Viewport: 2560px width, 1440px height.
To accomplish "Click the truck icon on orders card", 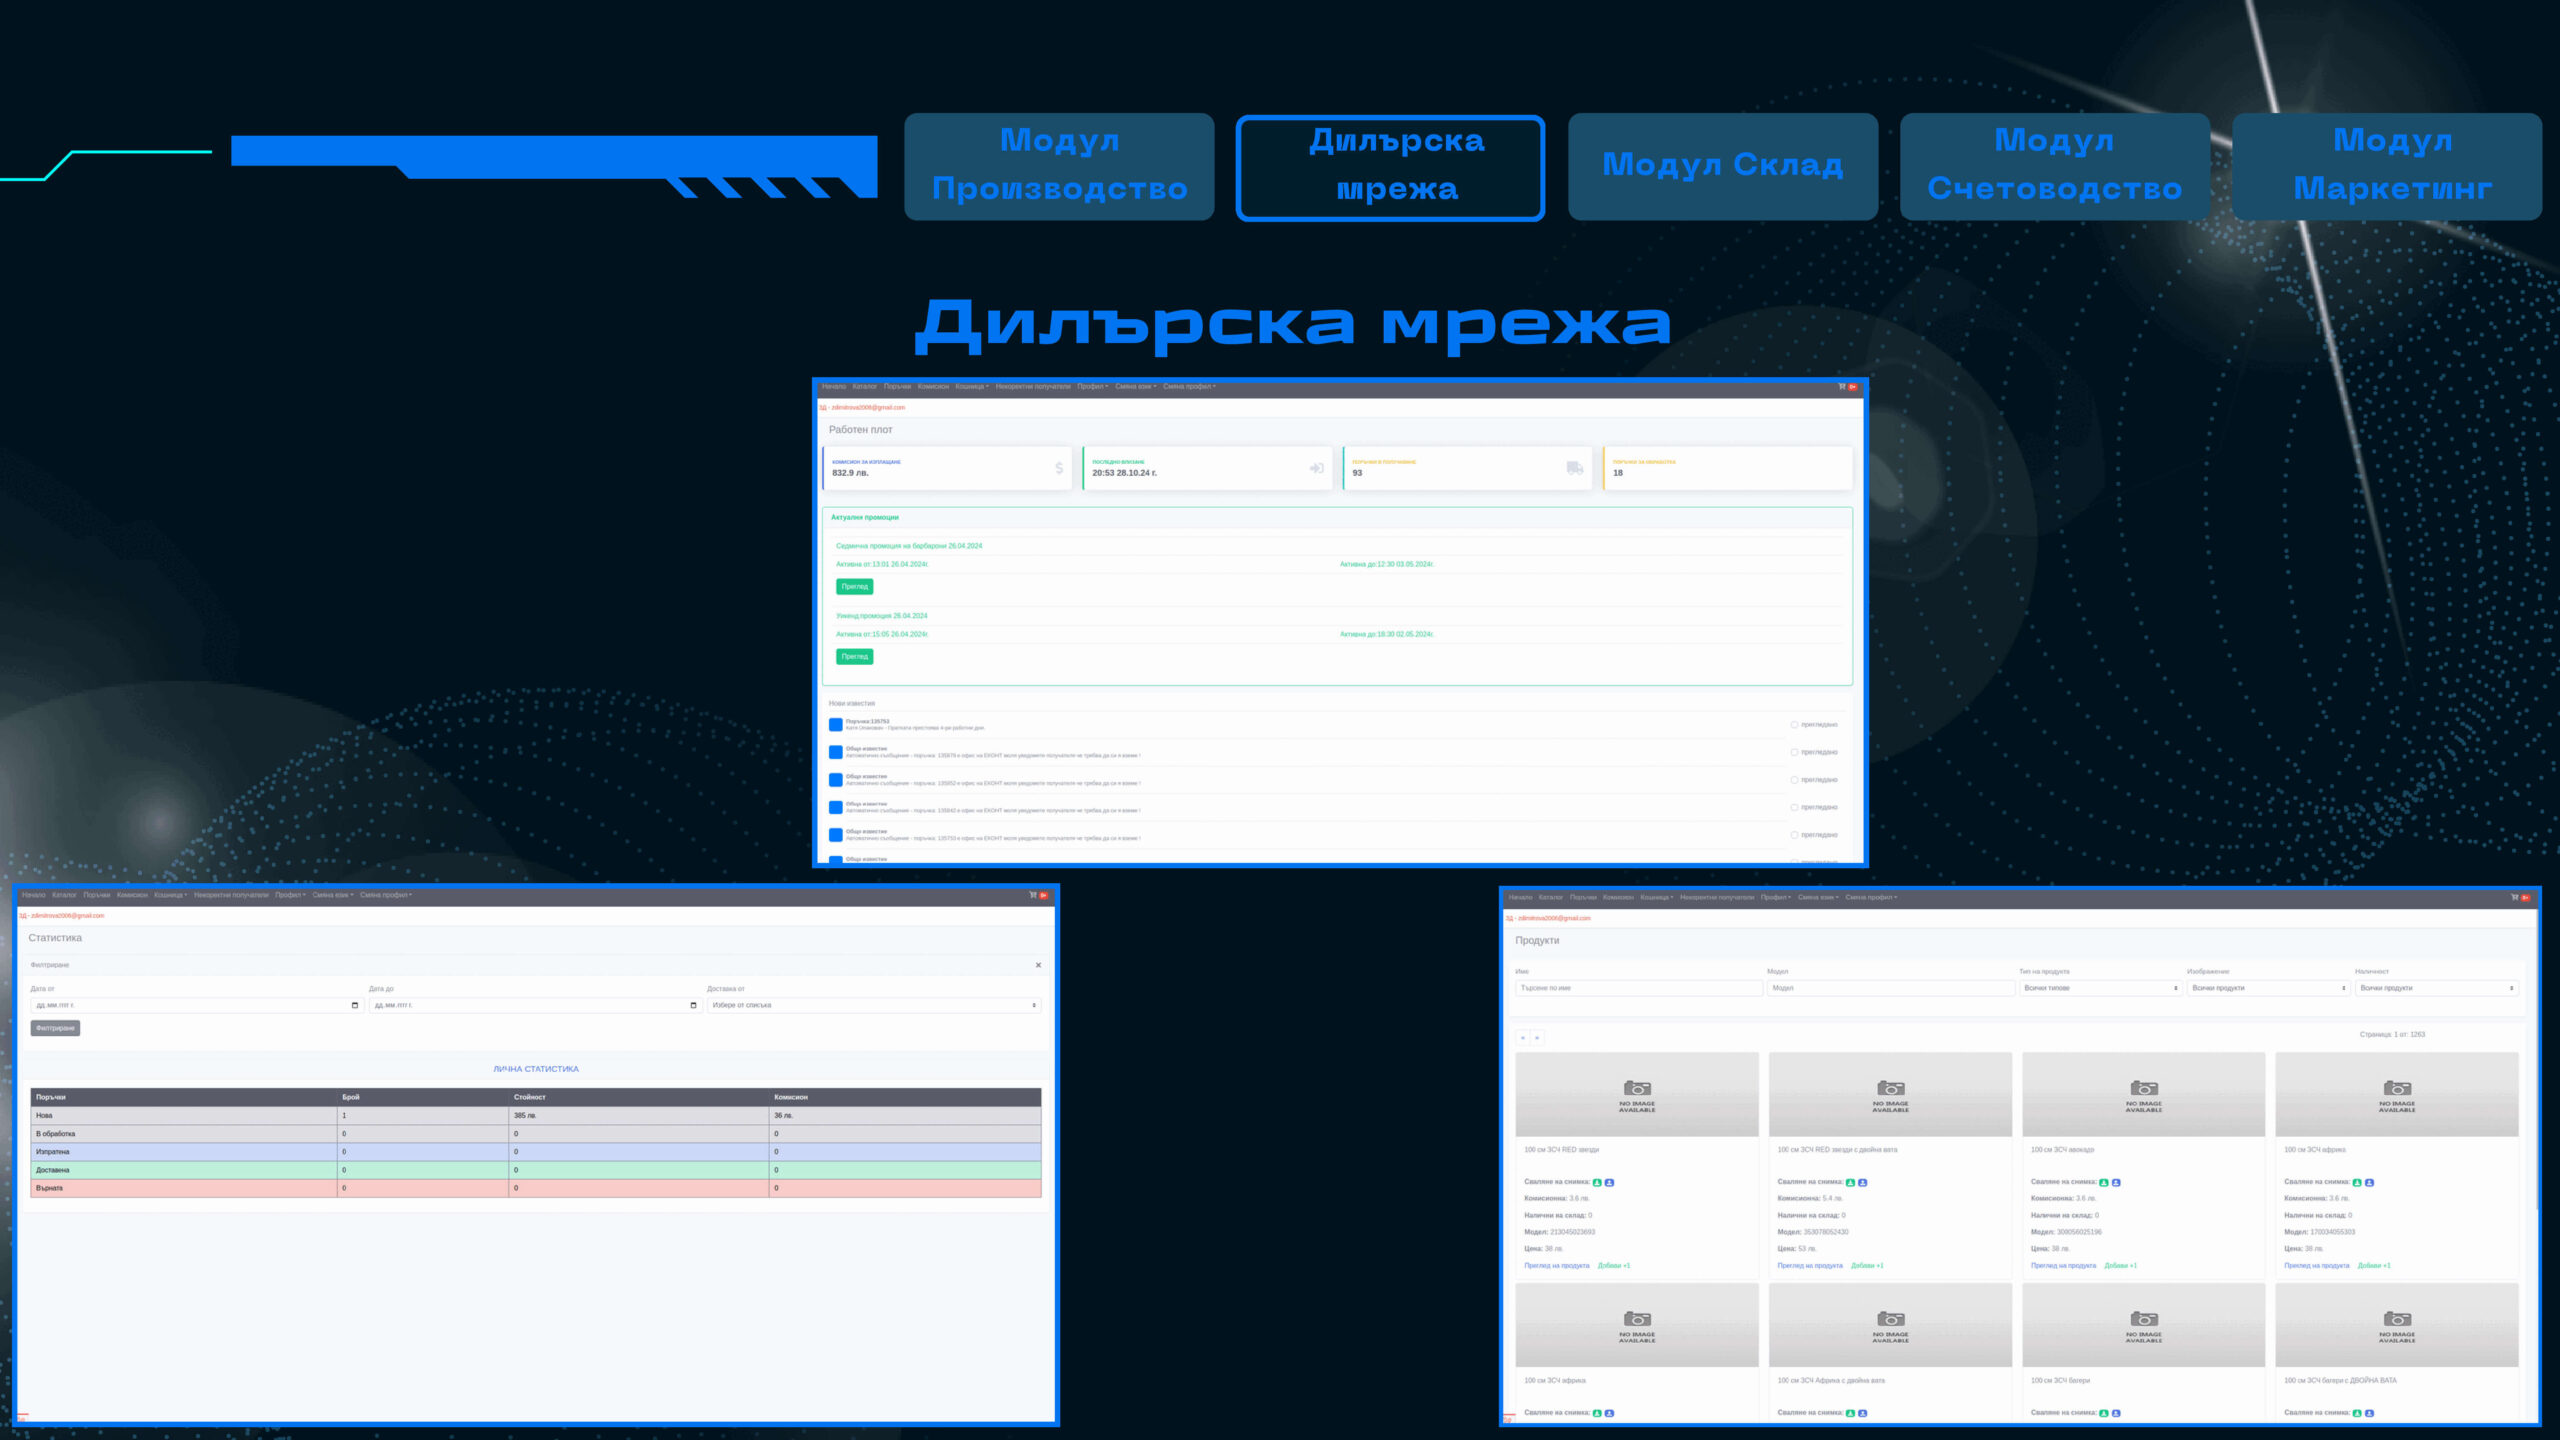I will (1575, 468).
